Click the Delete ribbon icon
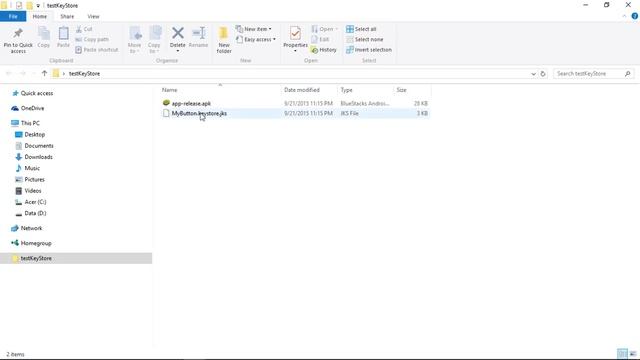The width and height of the screenshot is (640, 360). [x=178, y=33]
